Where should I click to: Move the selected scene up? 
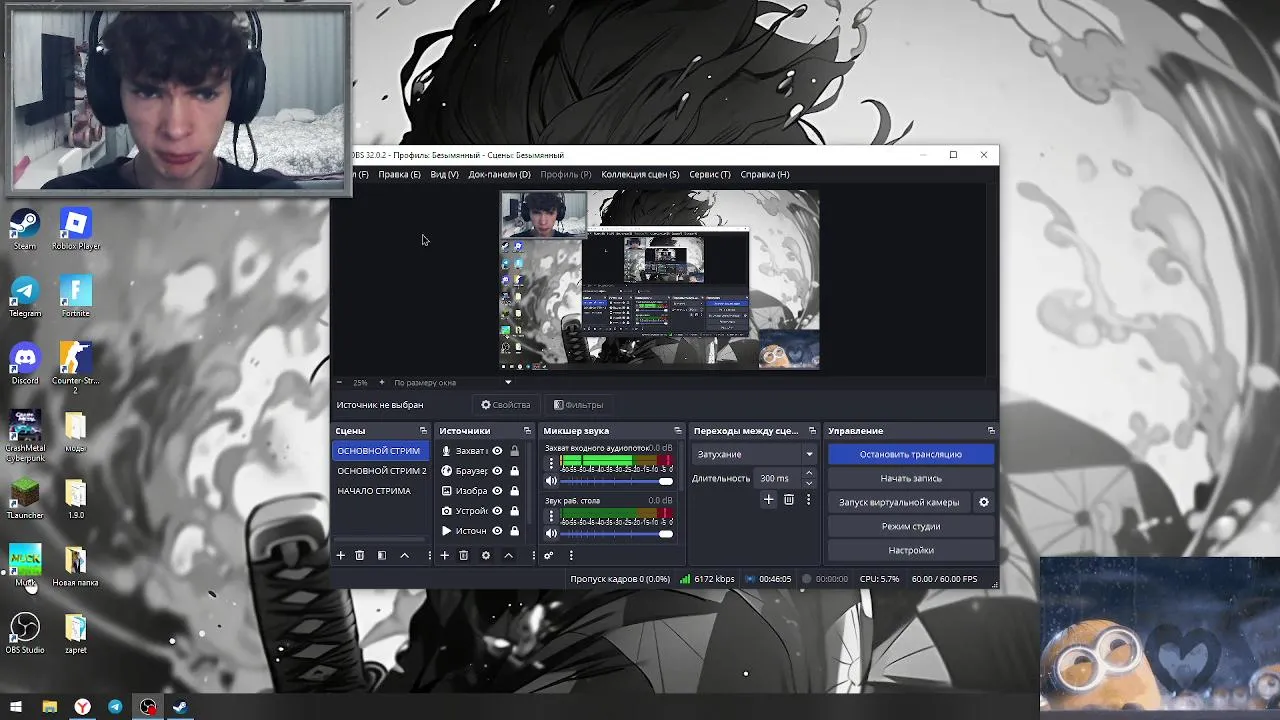coord(404,555)
